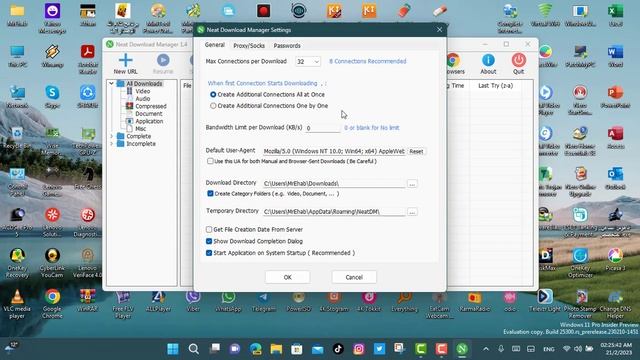The height and width of the screenshot is (360, 640).
Task: Switch to the Passwords tab
Action: pos(287,46)
